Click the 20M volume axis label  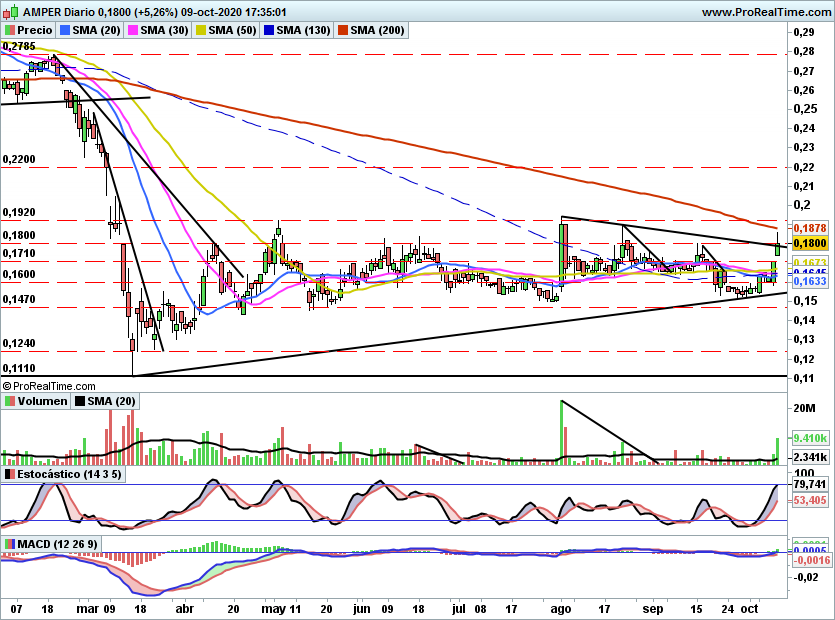(804, 409)
